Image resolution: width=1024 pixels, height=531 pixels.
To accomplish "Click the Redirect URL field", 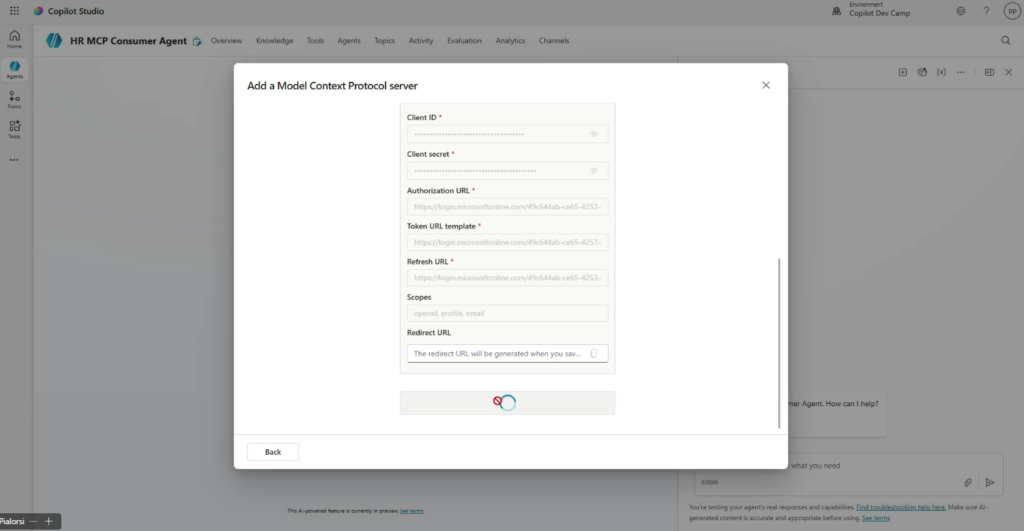I will [x=507, y=353].
